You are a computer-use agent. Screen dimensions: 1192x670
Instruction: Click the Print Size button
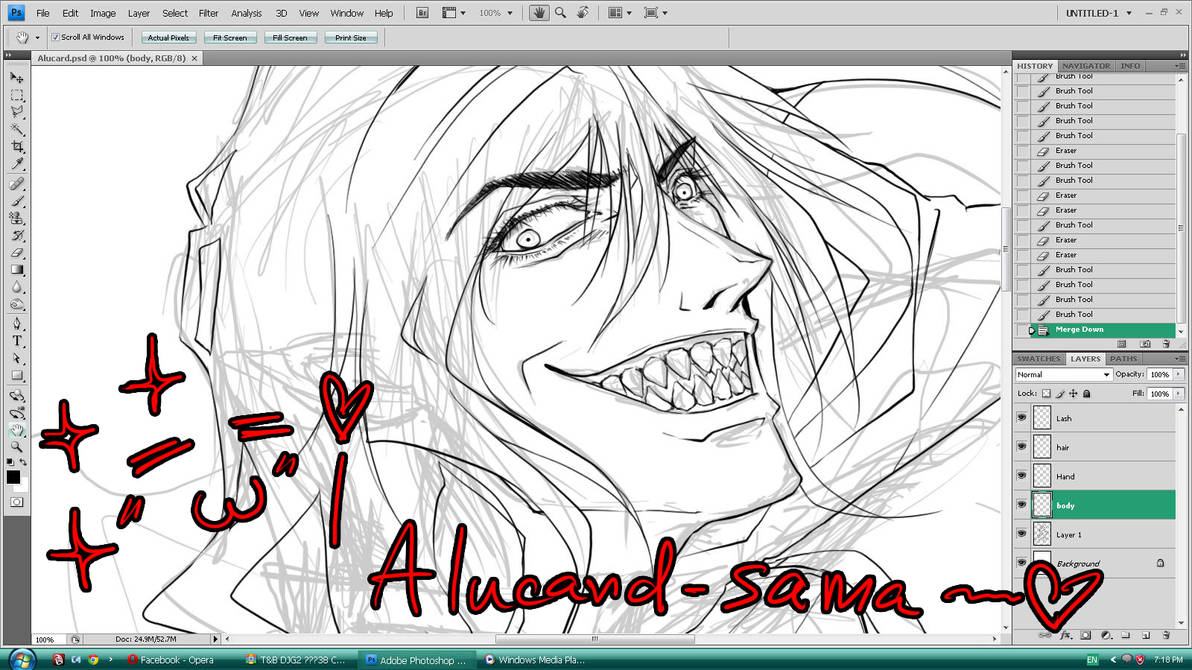pos(350,37)
